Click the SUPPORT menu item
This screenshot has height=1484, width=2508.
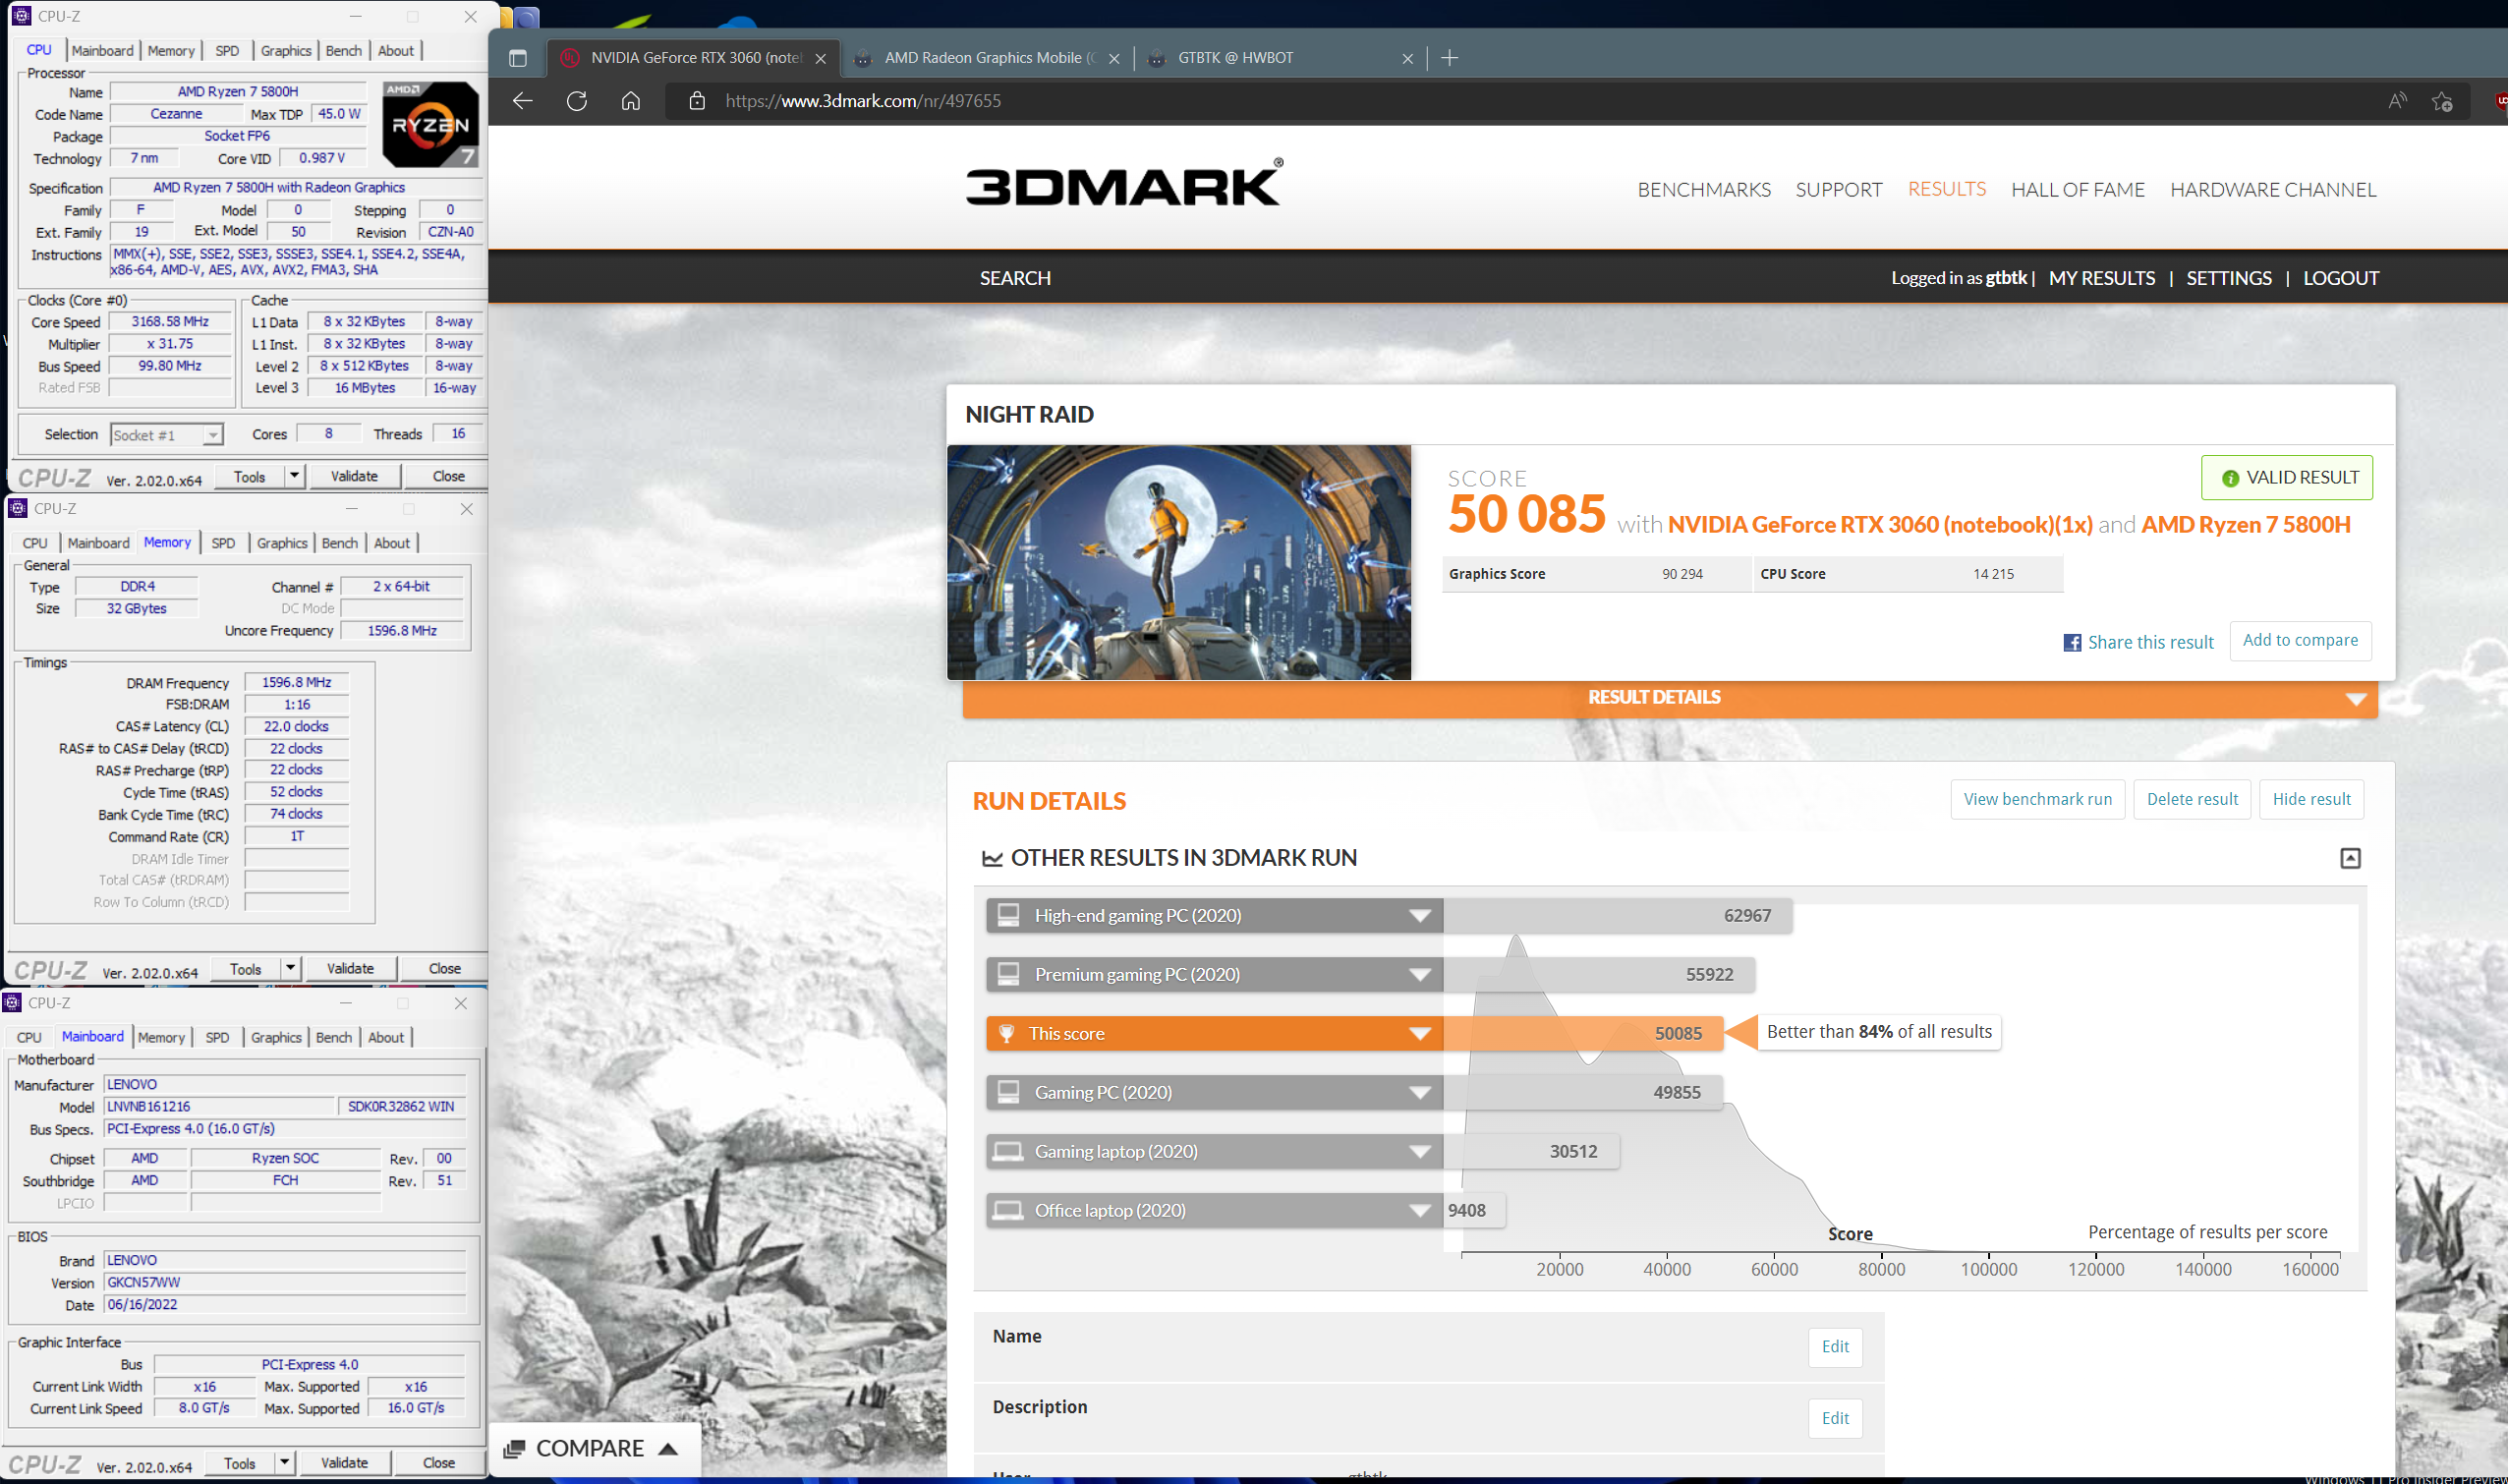(x=1839, y=189)
